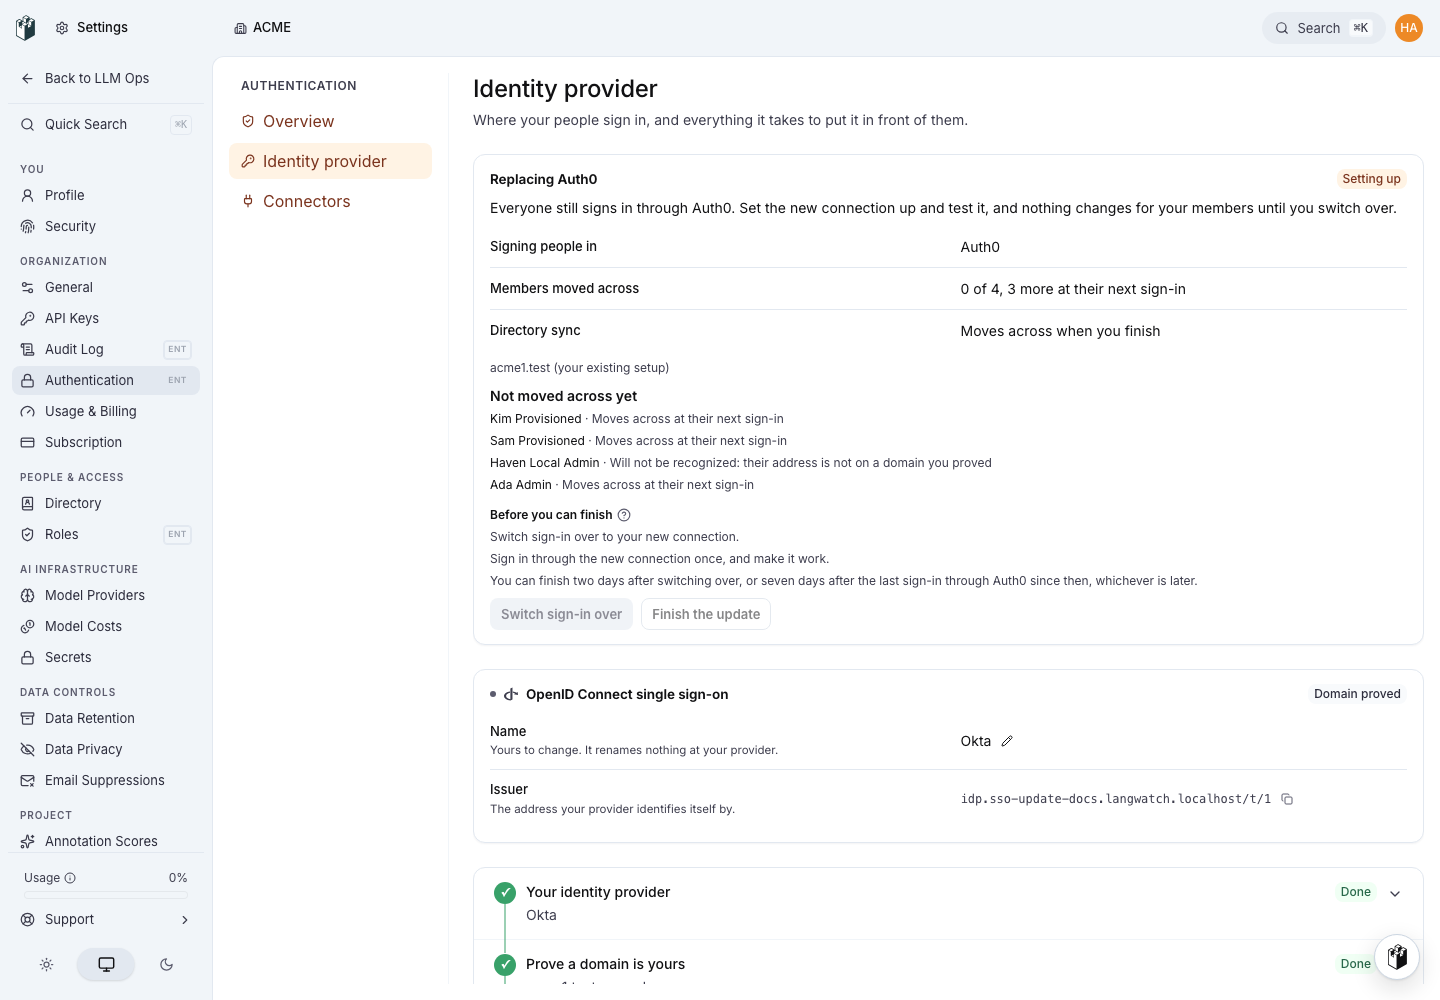Go to the Support menu item
The image size is (1440, 1000).
106,920
